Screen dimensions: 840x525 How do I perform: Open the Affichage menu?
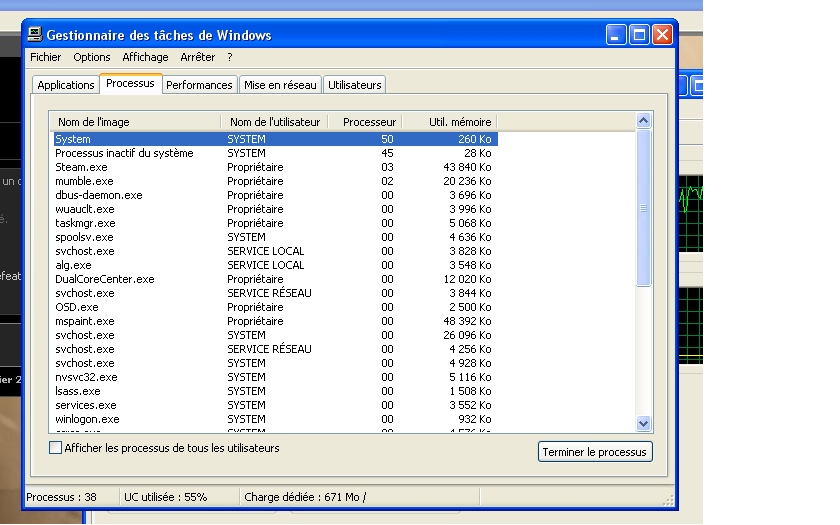(x=145, y=57)
